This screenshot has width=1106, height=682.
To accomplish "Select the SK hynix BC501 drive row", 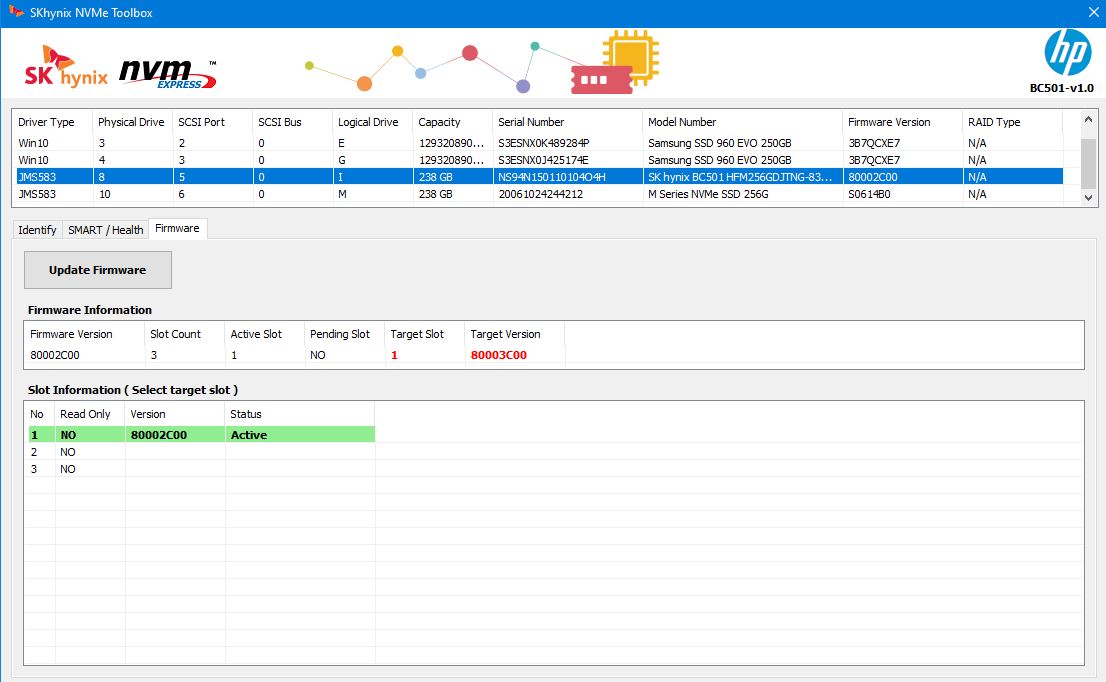I will click(540, 177).
